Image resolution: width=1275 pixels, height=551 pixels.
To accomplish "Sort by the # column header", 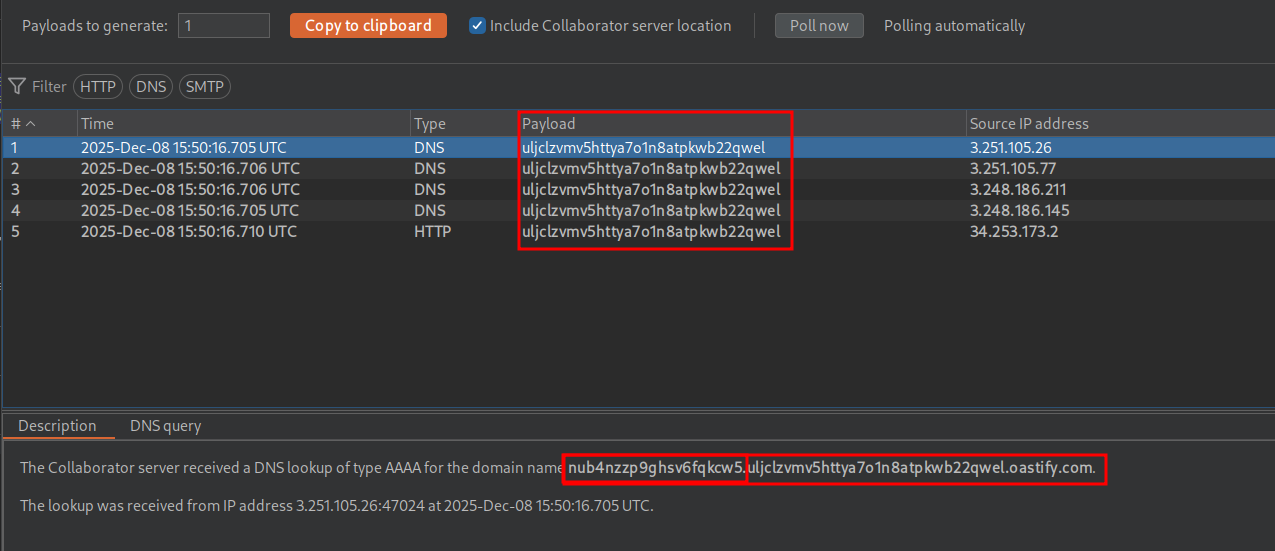I will pos(22,124).
